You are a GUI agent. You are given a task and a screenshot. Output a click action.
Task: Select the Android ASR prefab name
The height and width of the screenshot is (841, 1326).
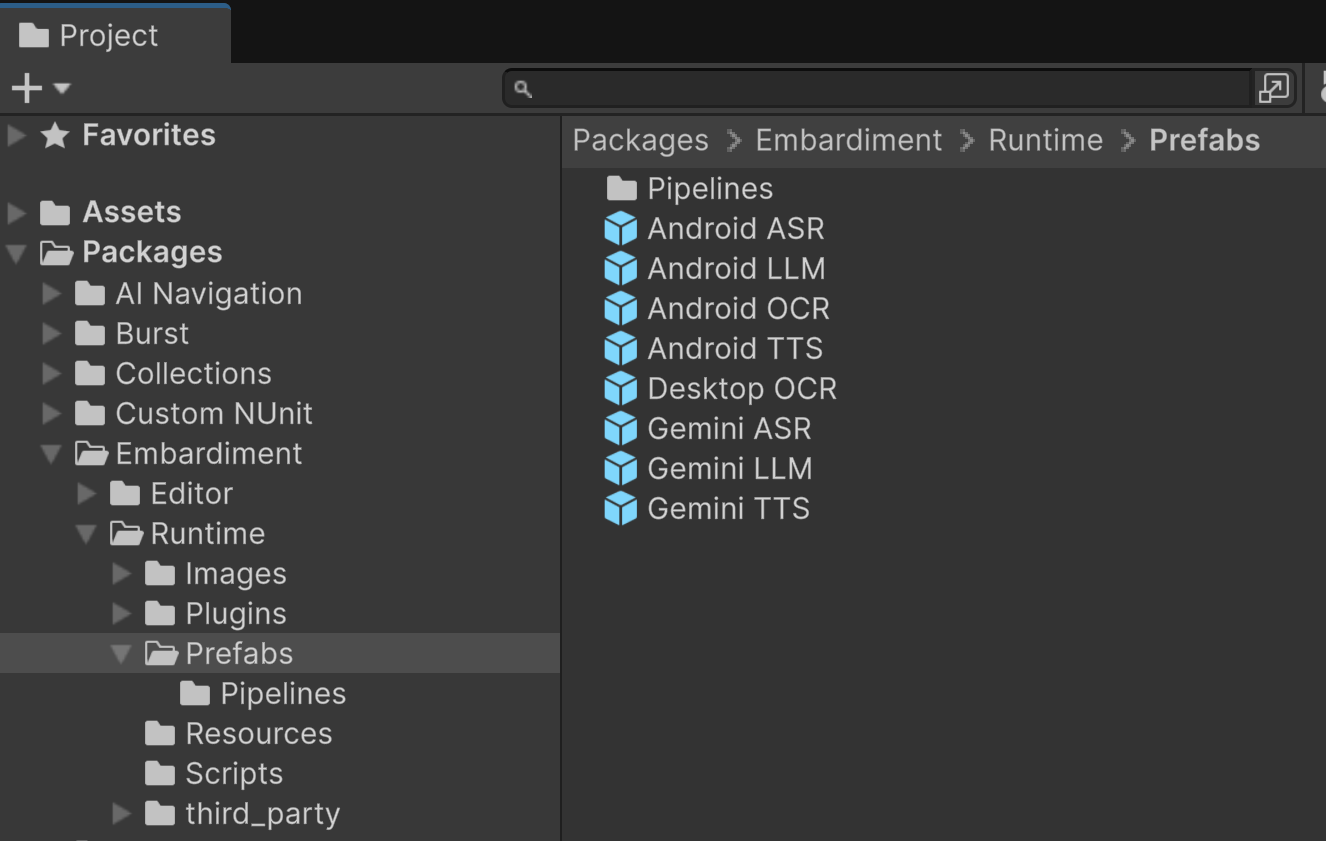click(736, 229)
